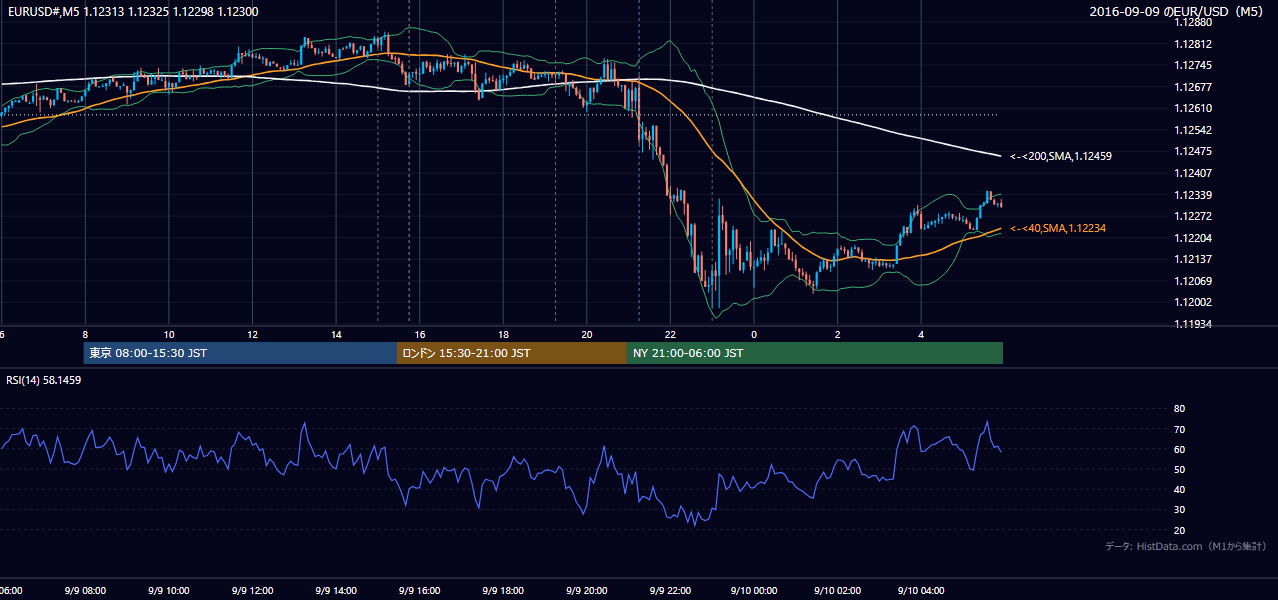Click the 1.12677 price axis label

(x=1195, y=87)
